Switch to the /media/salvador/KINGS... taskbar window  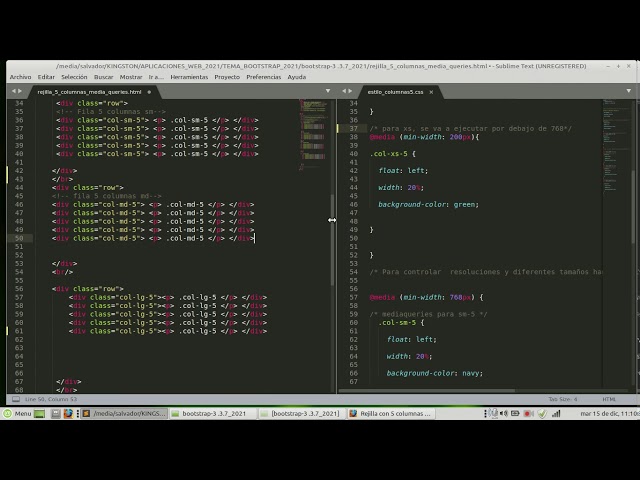tap(124, 413)
